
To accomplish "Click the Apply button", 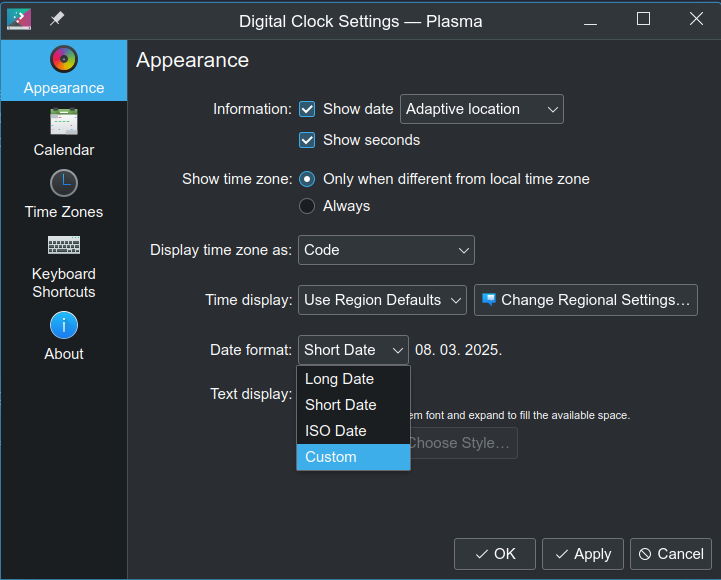I will pyautogui.click(x=583, y=554).
